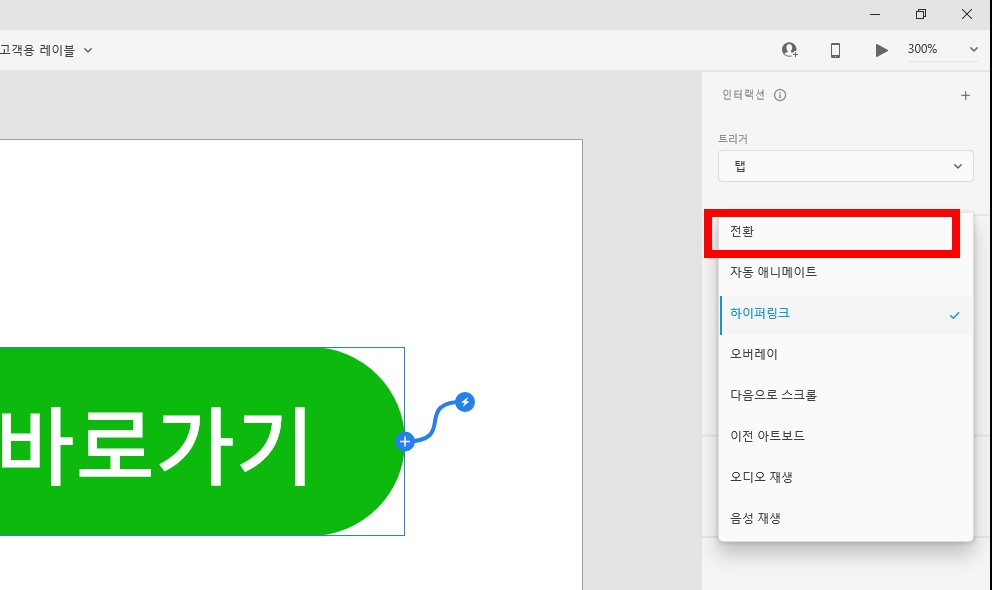Open the mobile device preview icon
The width and height of the screenshot is (992, 590).
click(836, 49)
